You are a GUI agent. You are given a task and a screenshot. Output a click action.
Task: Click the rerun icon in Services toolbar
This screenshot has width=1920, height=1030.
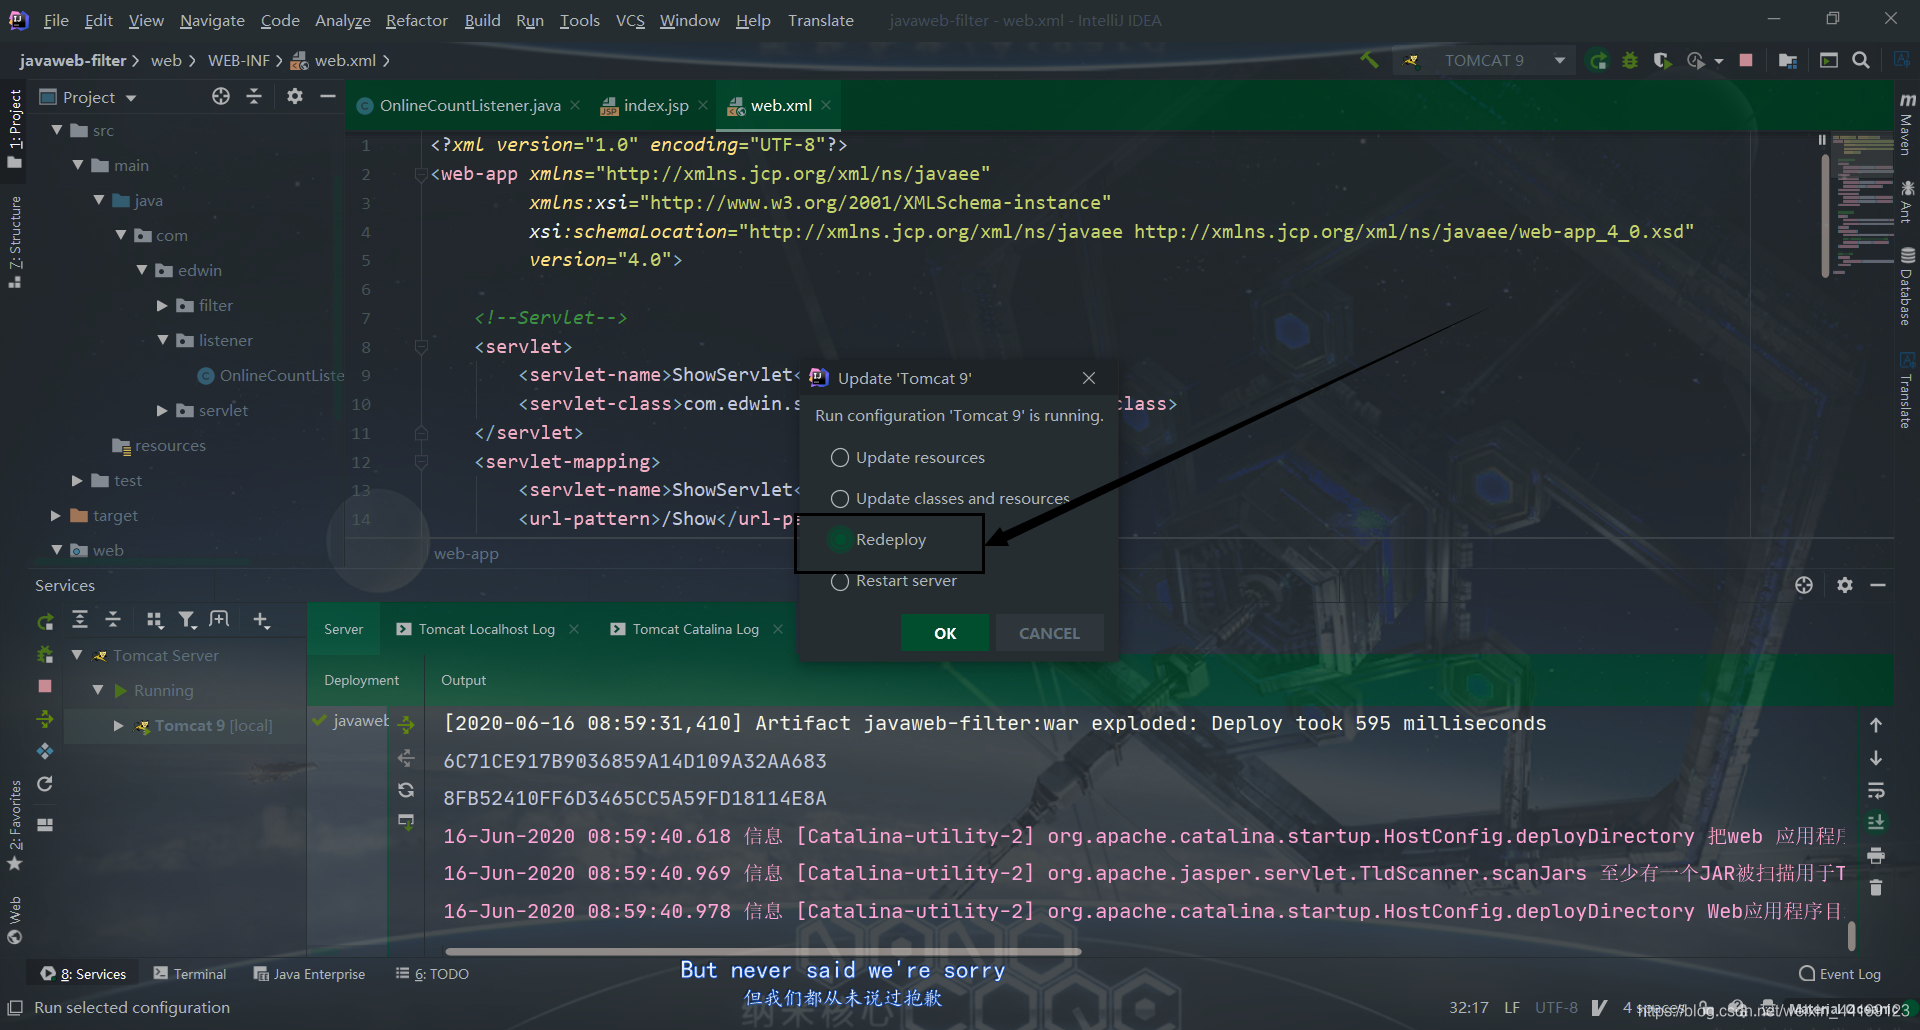[45, 621]
